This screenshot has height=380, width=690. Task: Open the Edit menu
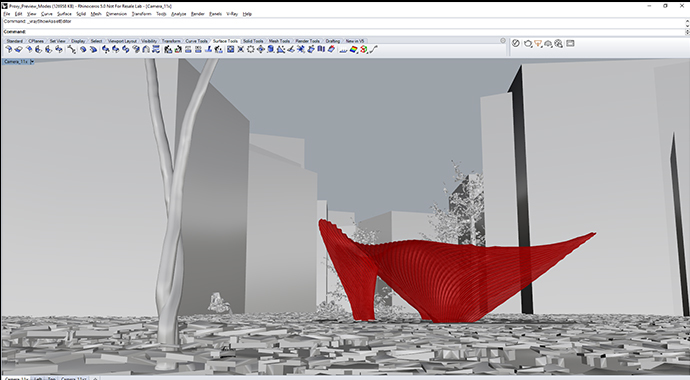coord(18,14)
